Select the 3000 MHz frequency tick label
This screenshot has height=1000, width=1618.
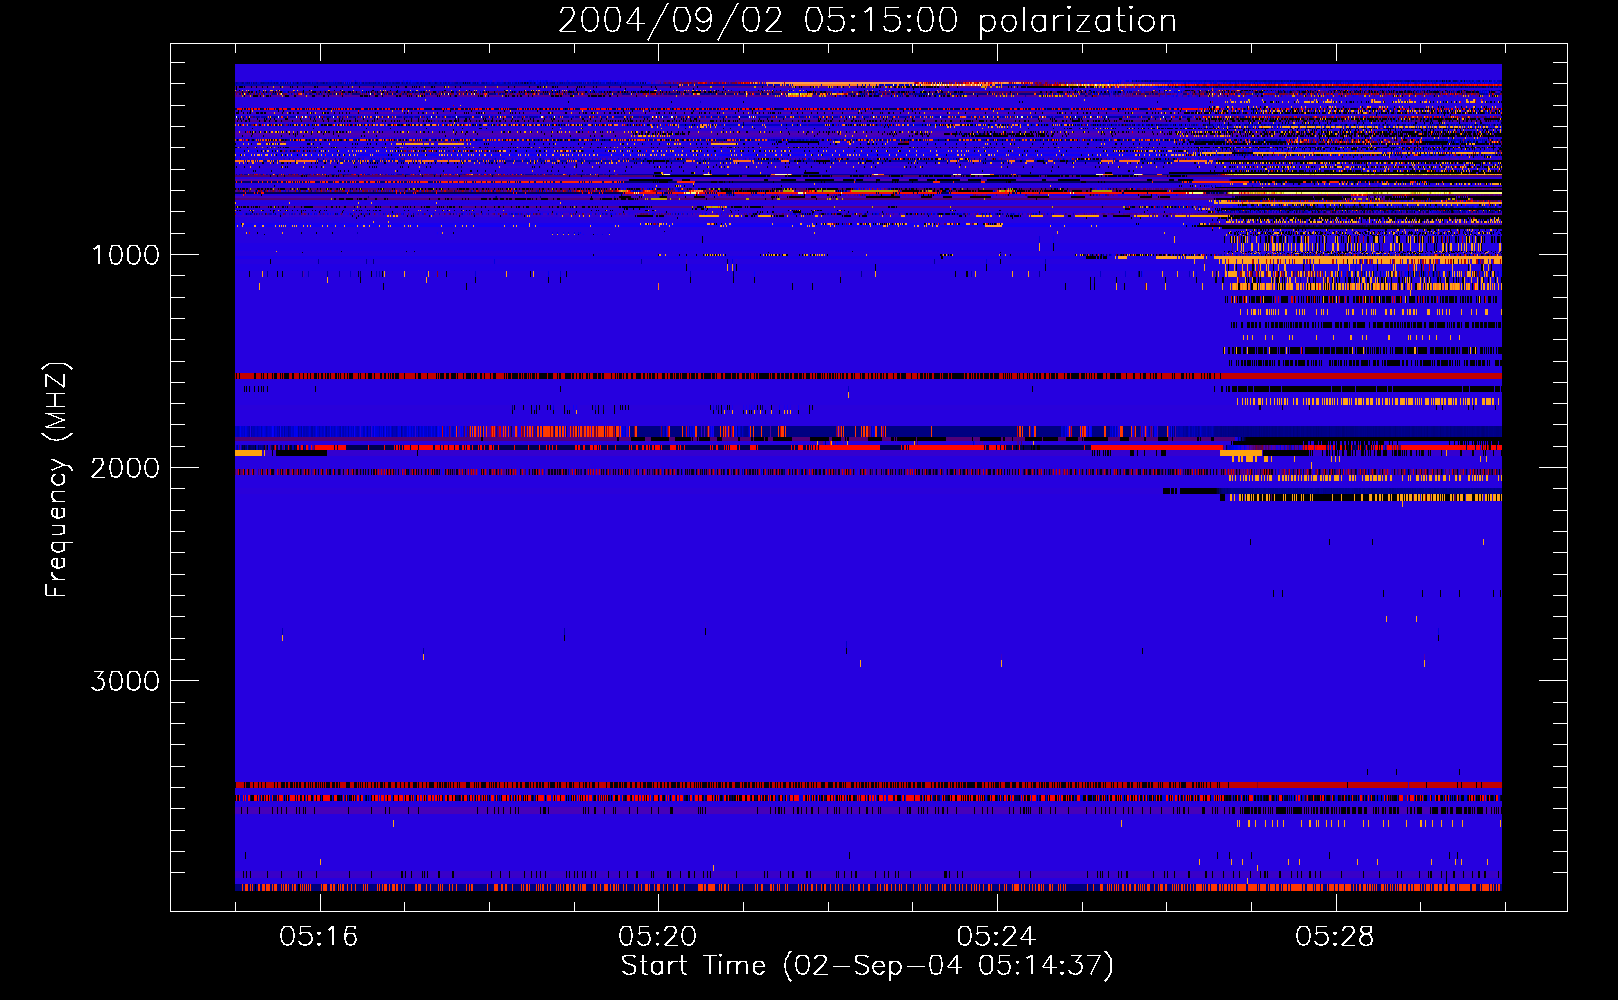coord(125,681)
